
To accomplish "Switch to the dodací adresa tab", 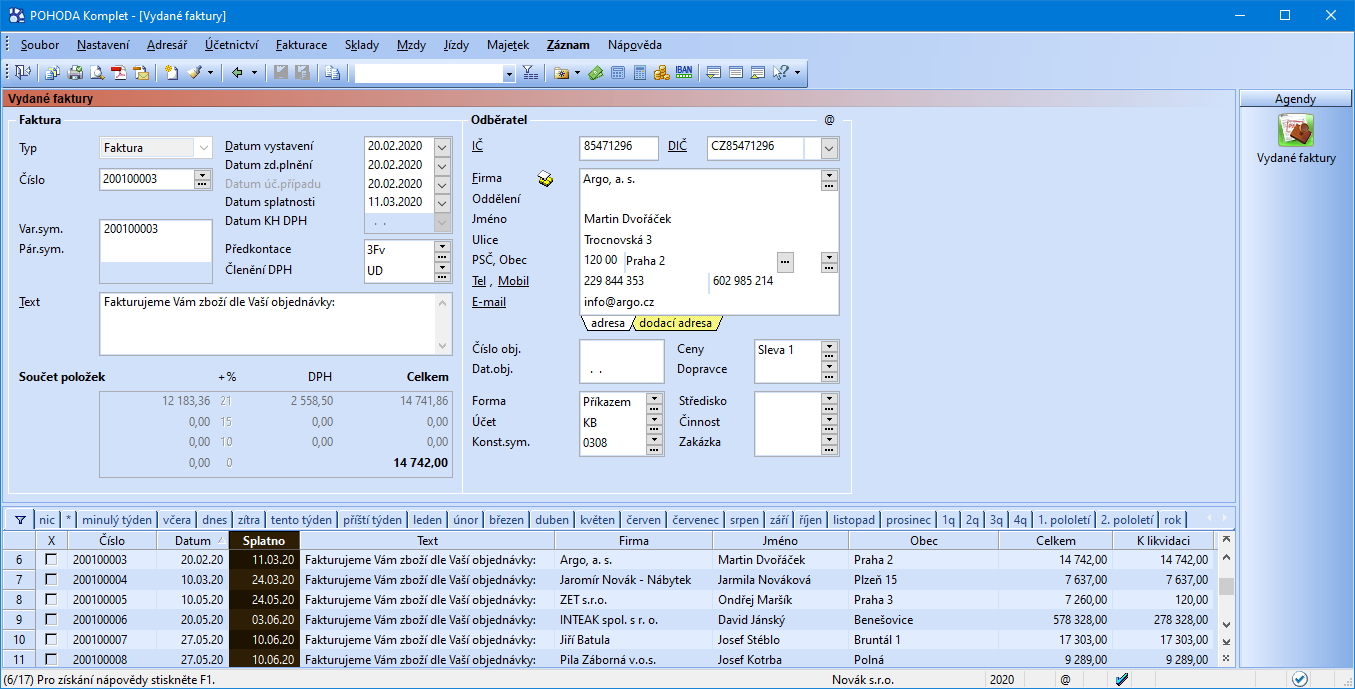I will pos(676,323).
